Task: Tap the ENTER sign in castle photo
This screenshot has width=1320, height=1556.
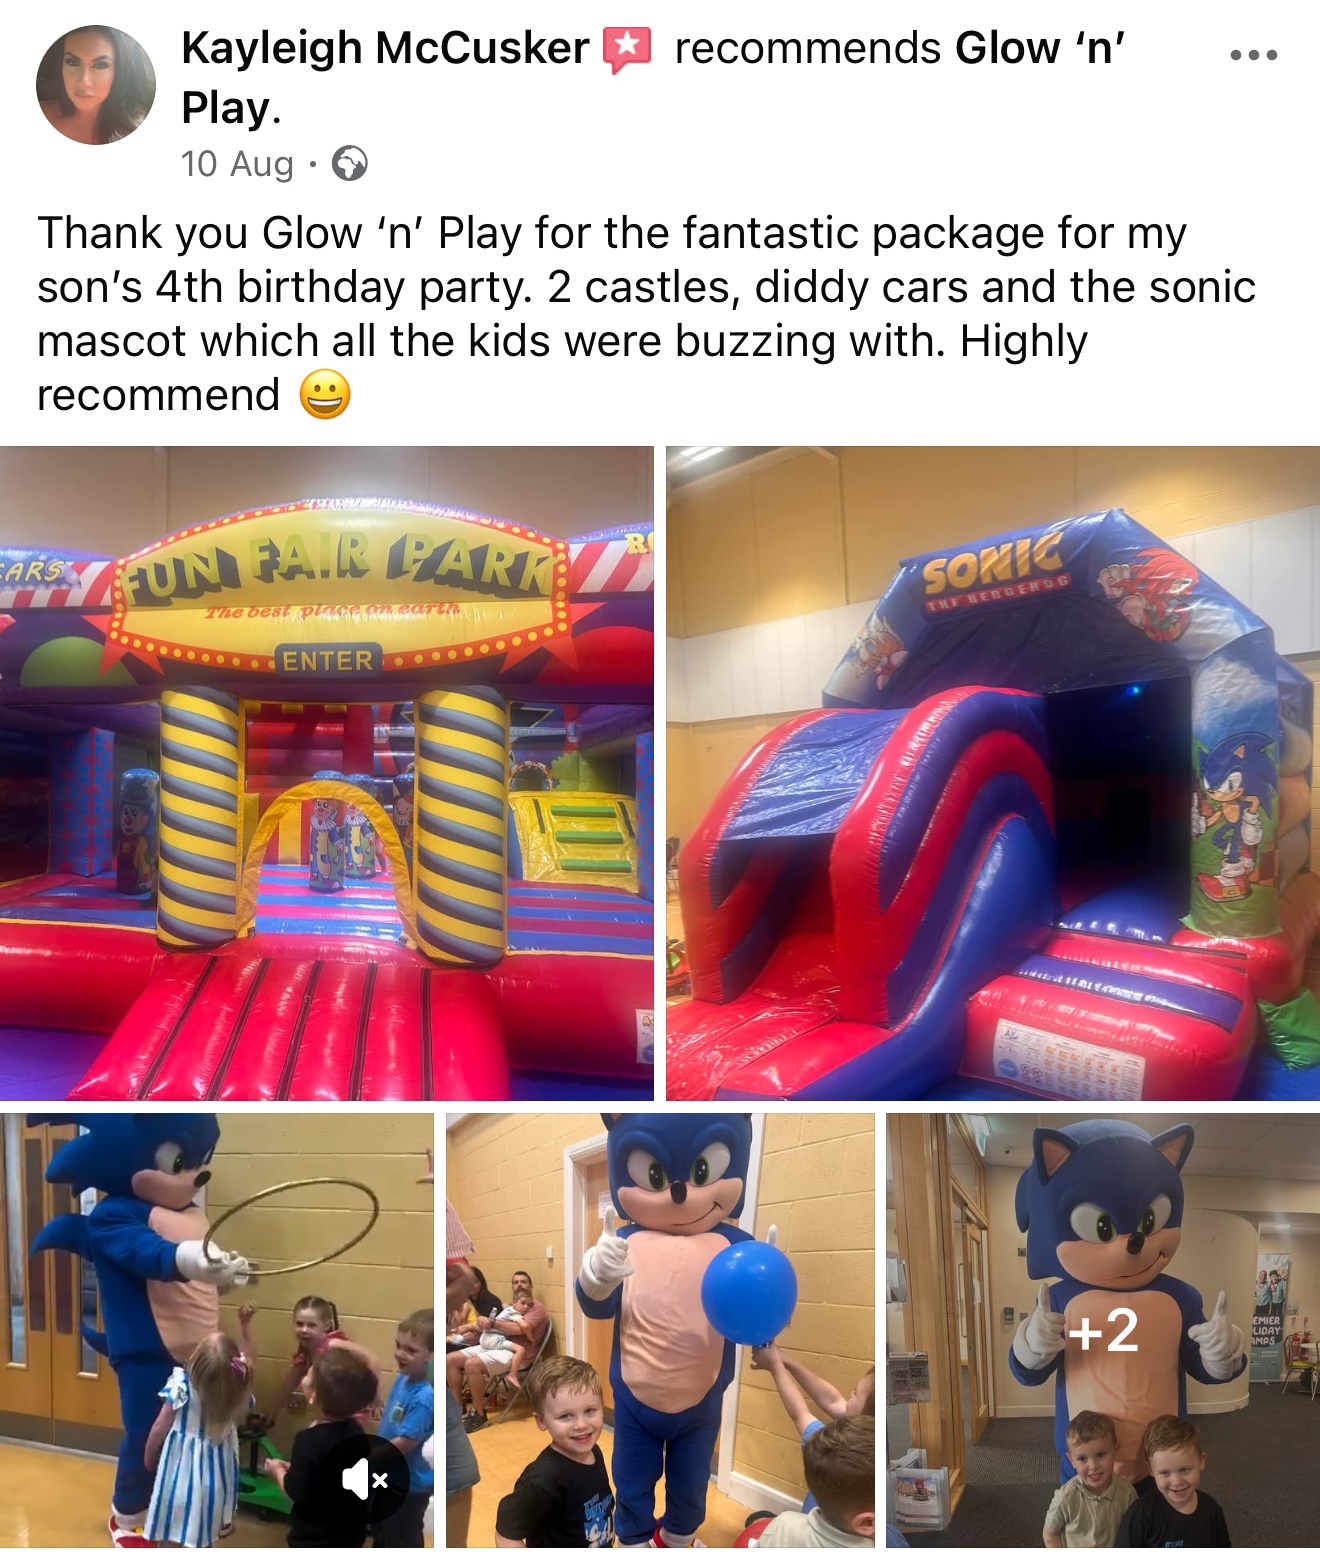Action: coord(328,661)
